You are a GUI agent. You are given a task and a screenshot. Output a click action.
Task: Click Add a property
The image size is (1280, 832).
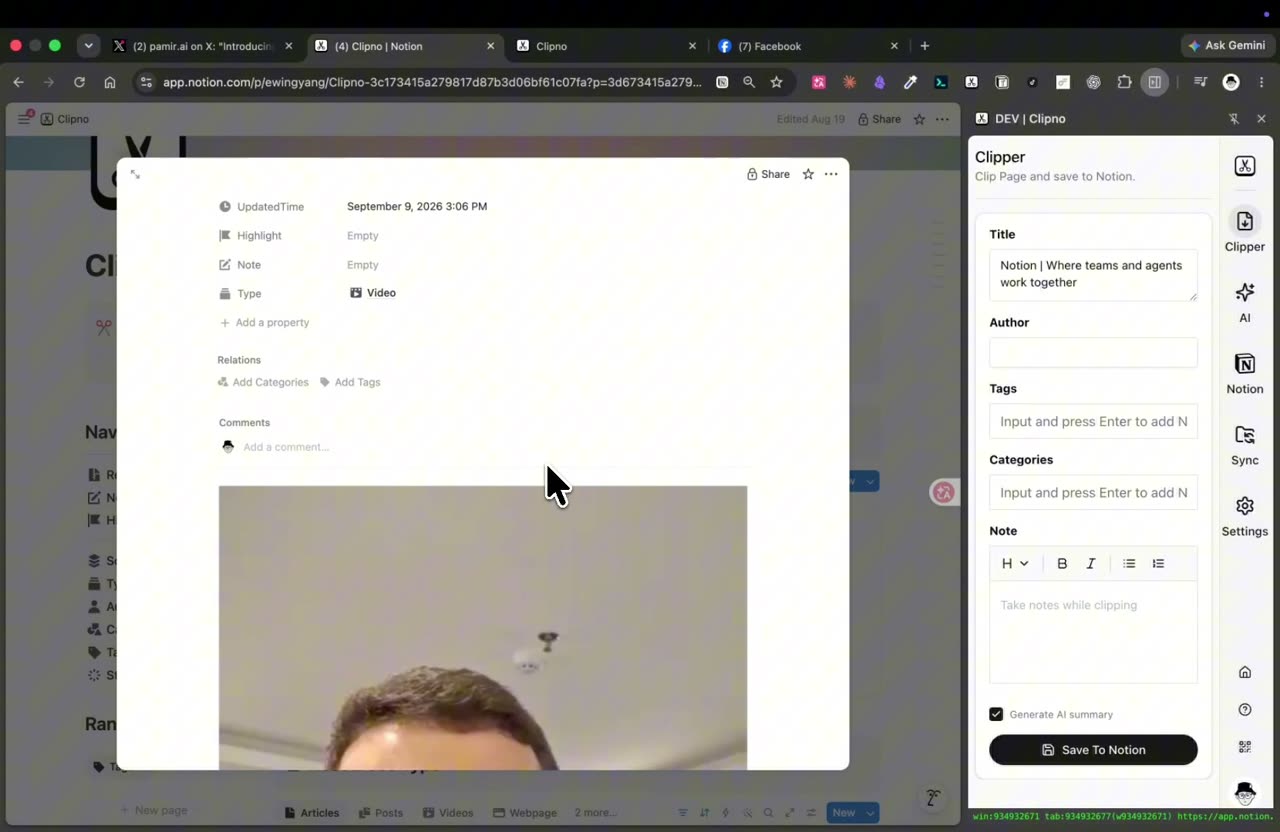[264, 322]
